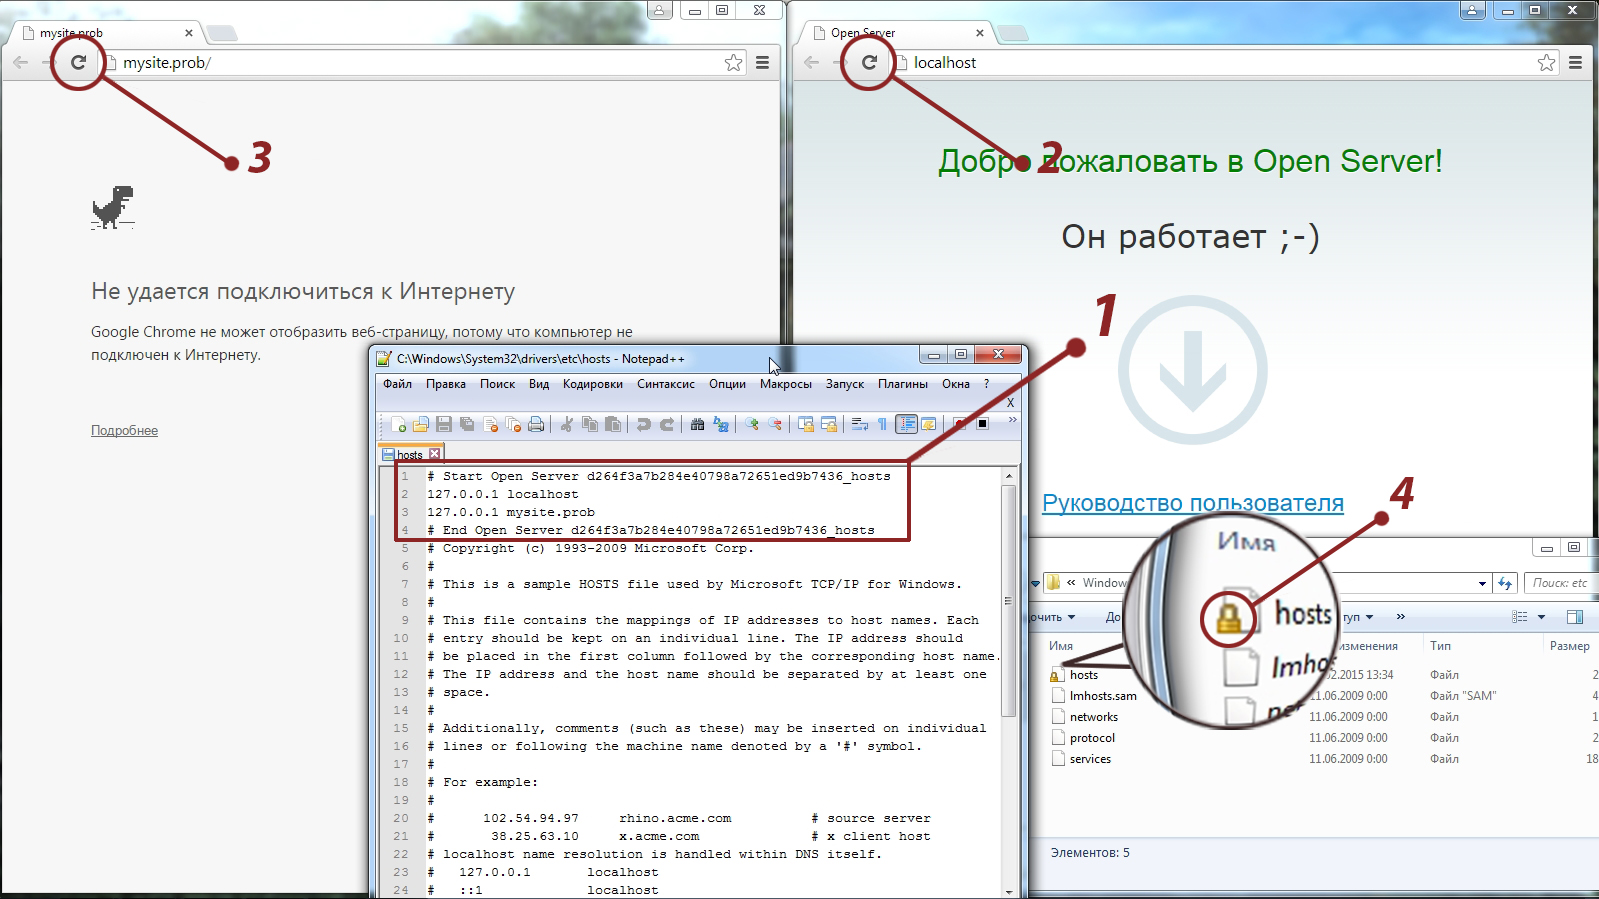Open the Explorer view options dropdown arrow
The width and height of the screenshot is (1599, 899).
click(x=1541, y=617)
